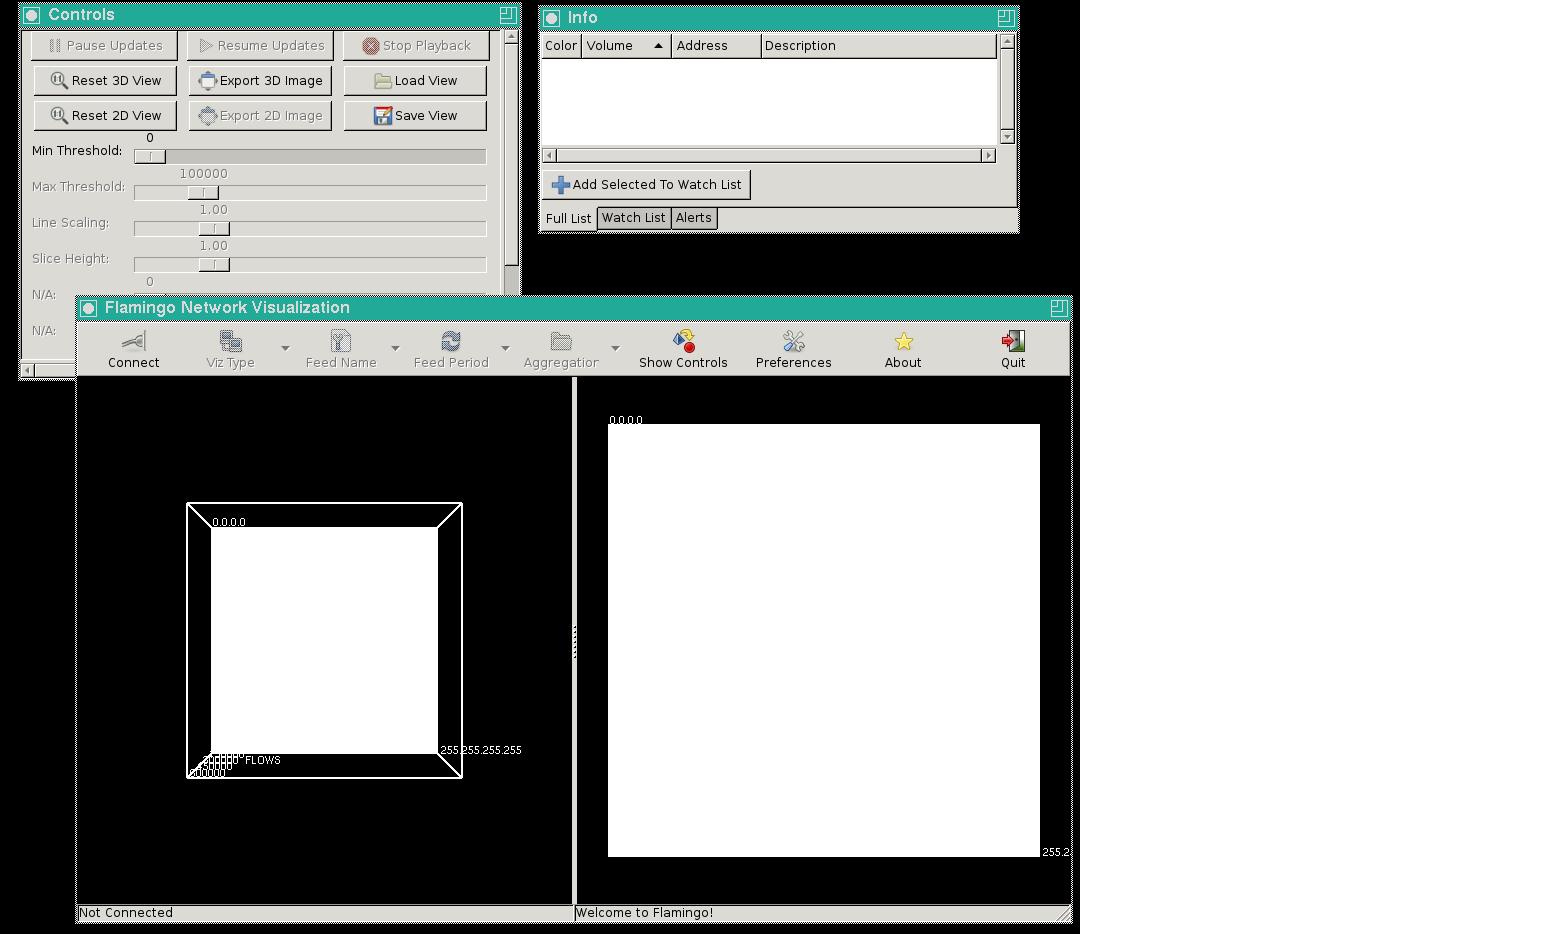Screen dimensions: 1566x934
Task: Click the Info list scroll-left arrow
Action: coord(549,155)
